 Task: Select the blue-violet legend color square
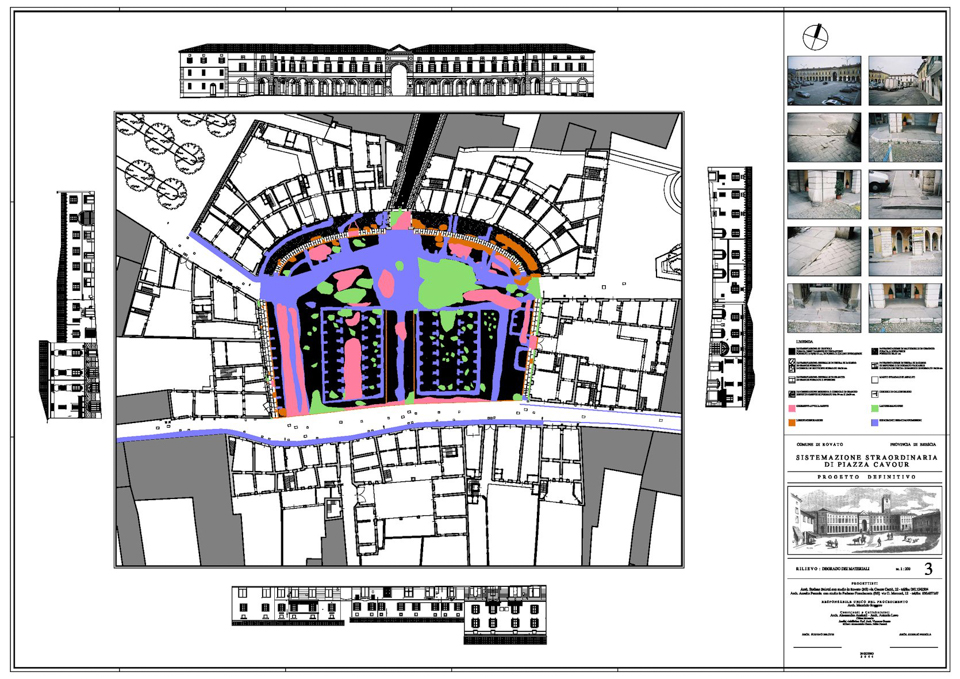point(875,422)
